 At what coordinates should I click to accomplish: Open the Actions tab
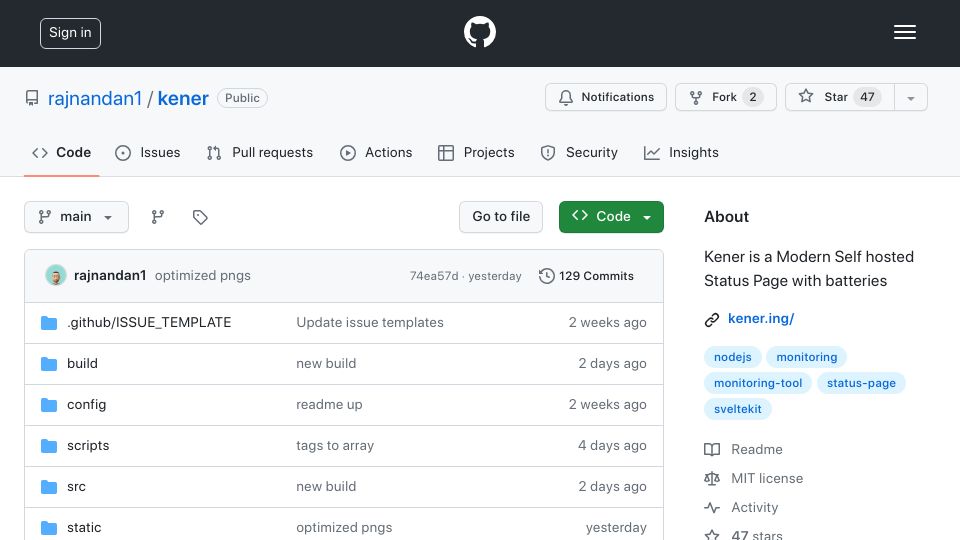point(376,152)
